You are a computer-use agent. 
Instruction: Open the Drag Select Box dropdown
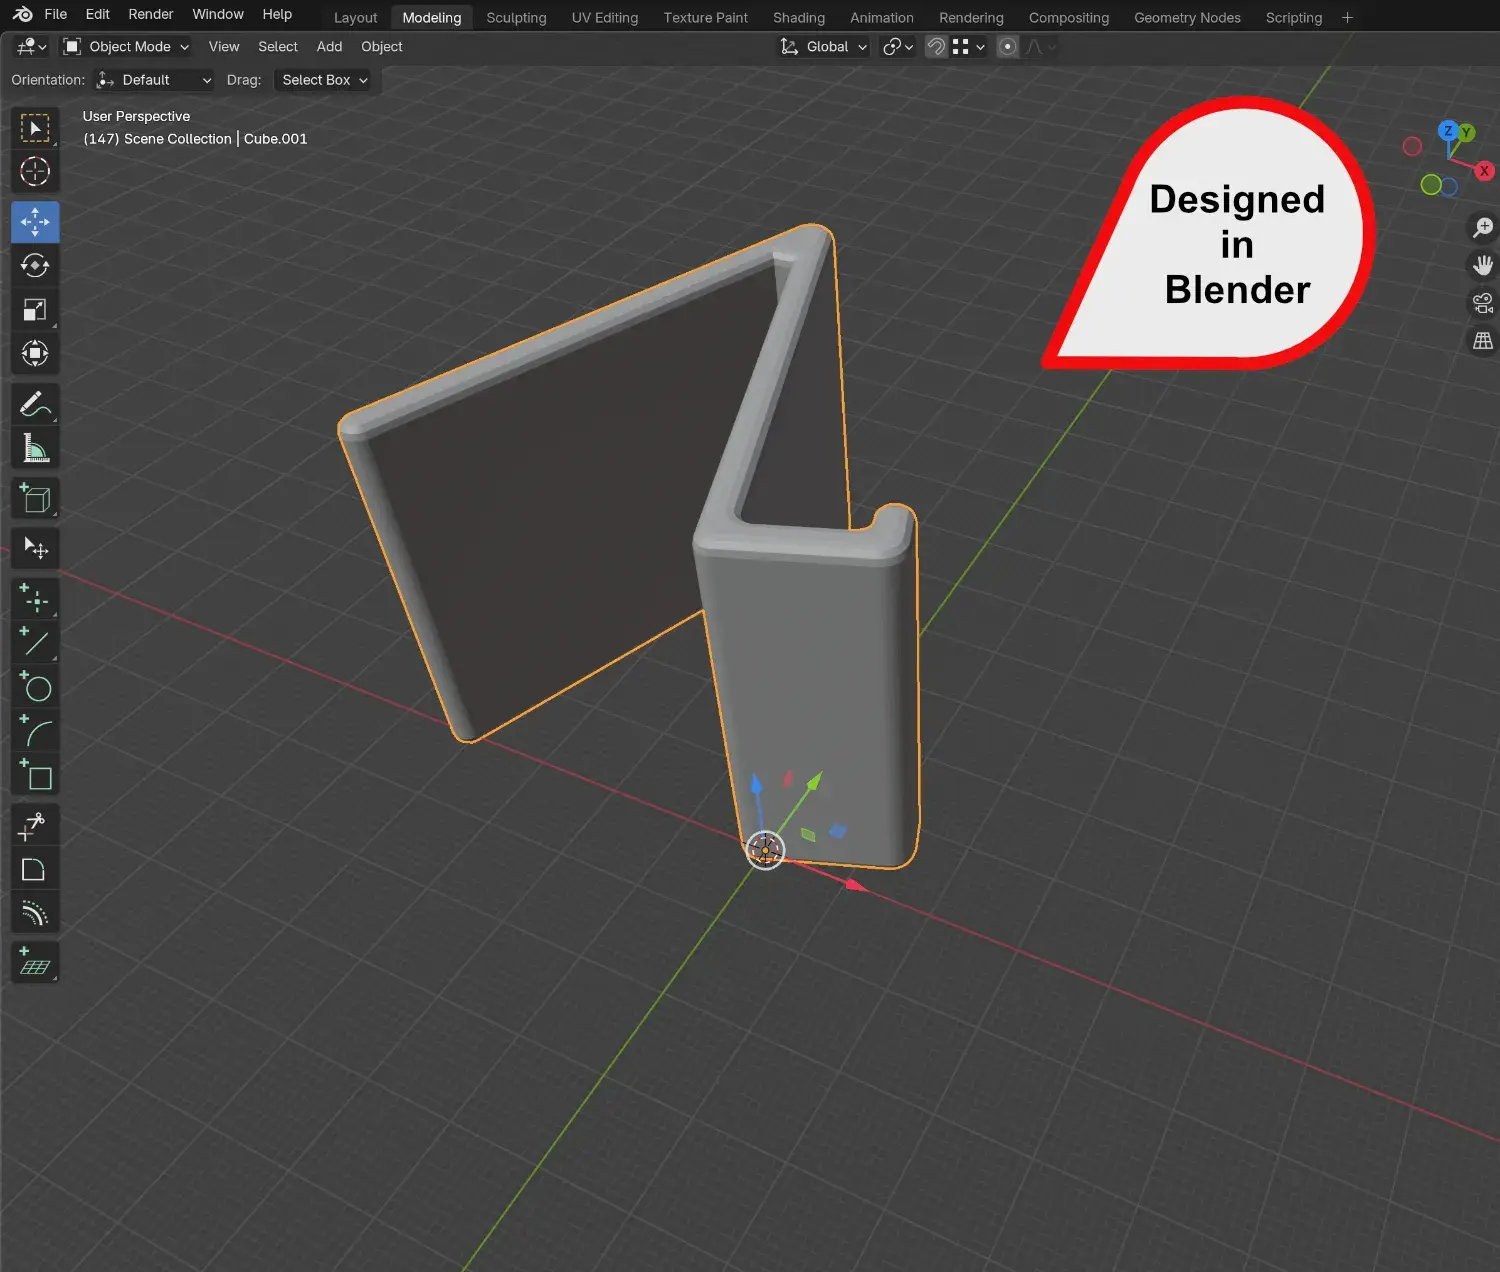(323, 80)
